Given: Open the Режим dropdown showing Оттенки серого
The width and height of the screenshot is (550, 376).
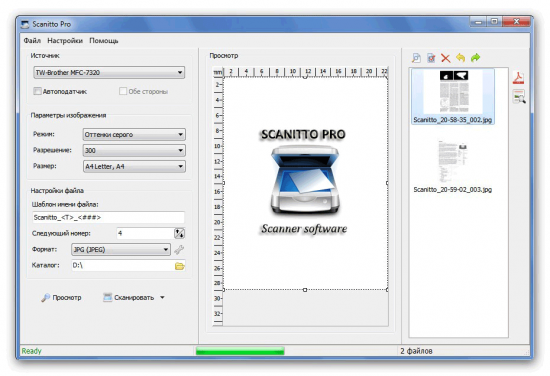Looking at the screenshot, I should click(134, 134).
